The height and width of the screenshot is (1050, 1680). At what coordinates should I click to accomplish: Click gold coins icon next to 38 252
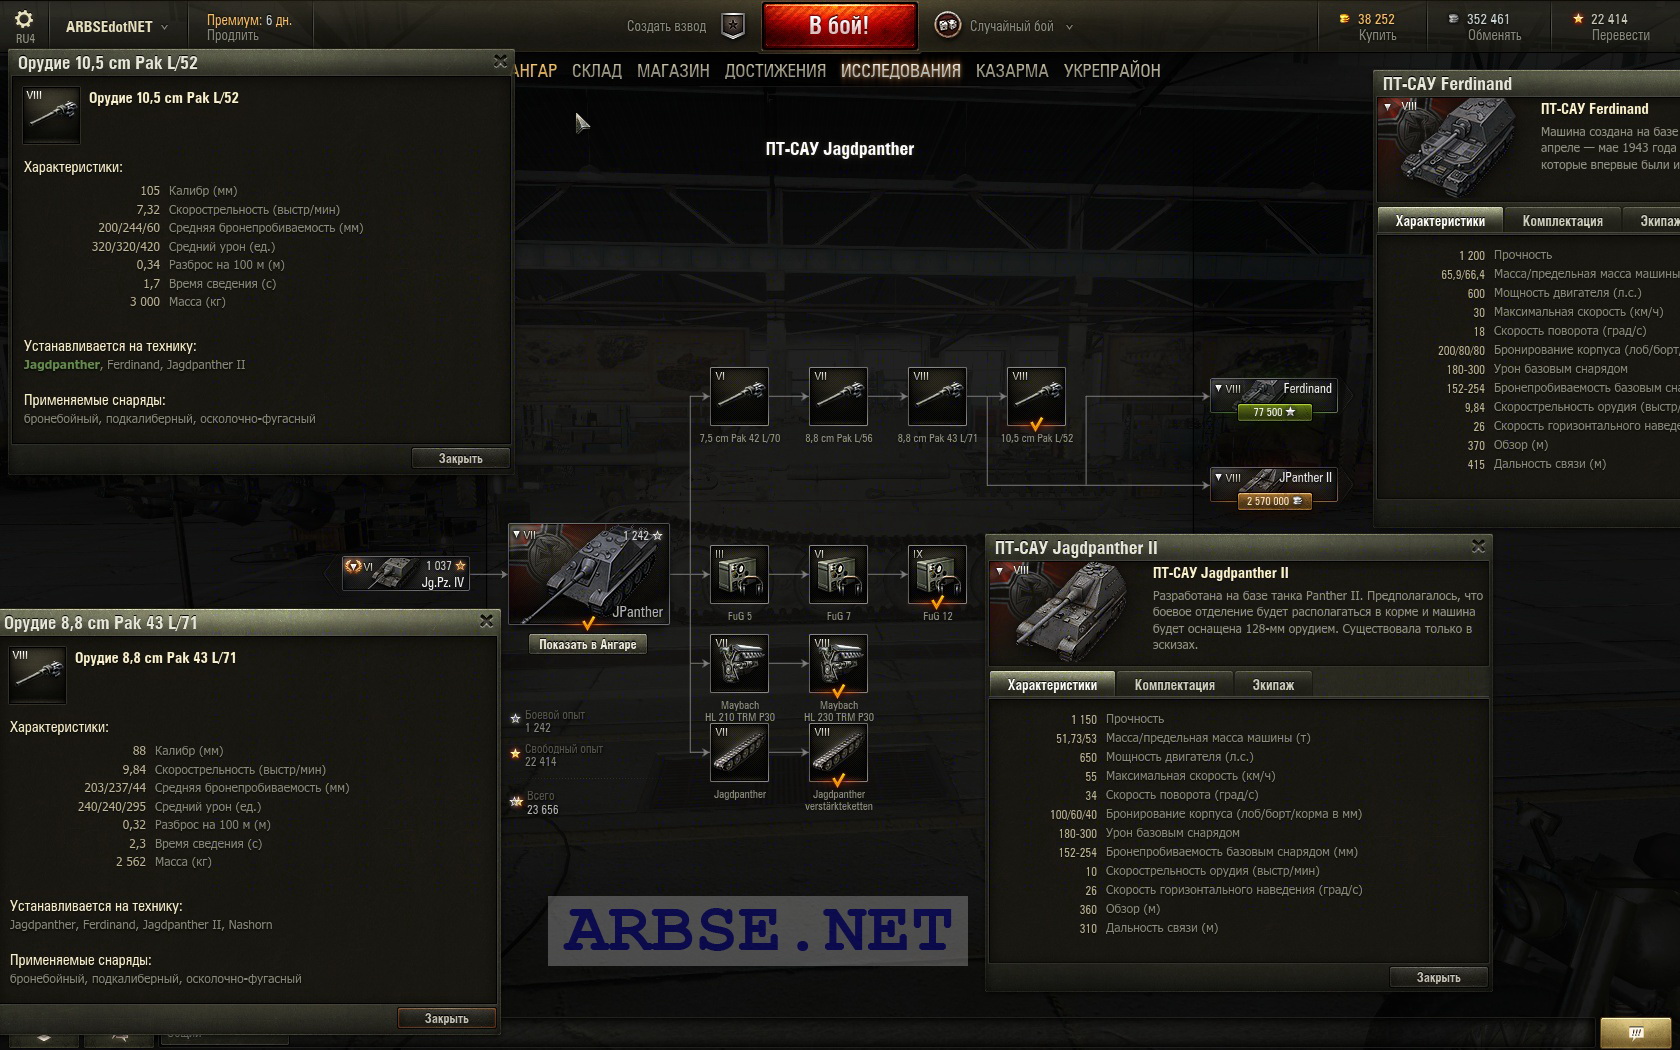tap(1344, 19)
